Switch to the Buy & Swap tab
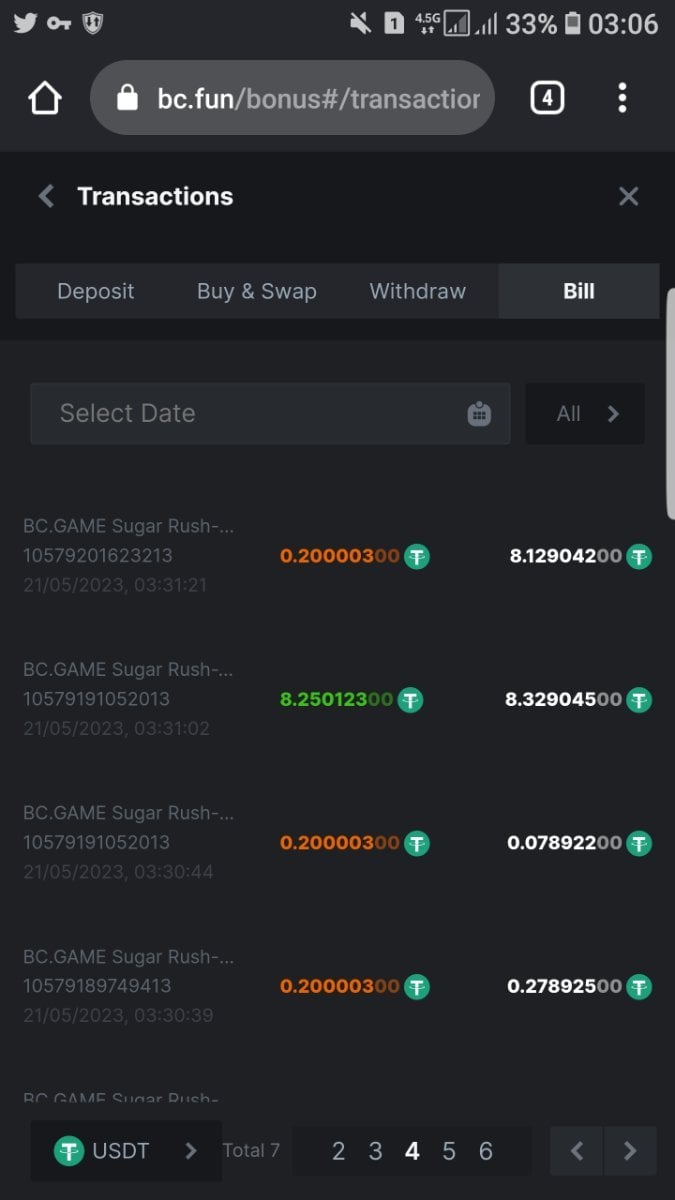This screenshot has width=675, height=1200. (257, 291)
